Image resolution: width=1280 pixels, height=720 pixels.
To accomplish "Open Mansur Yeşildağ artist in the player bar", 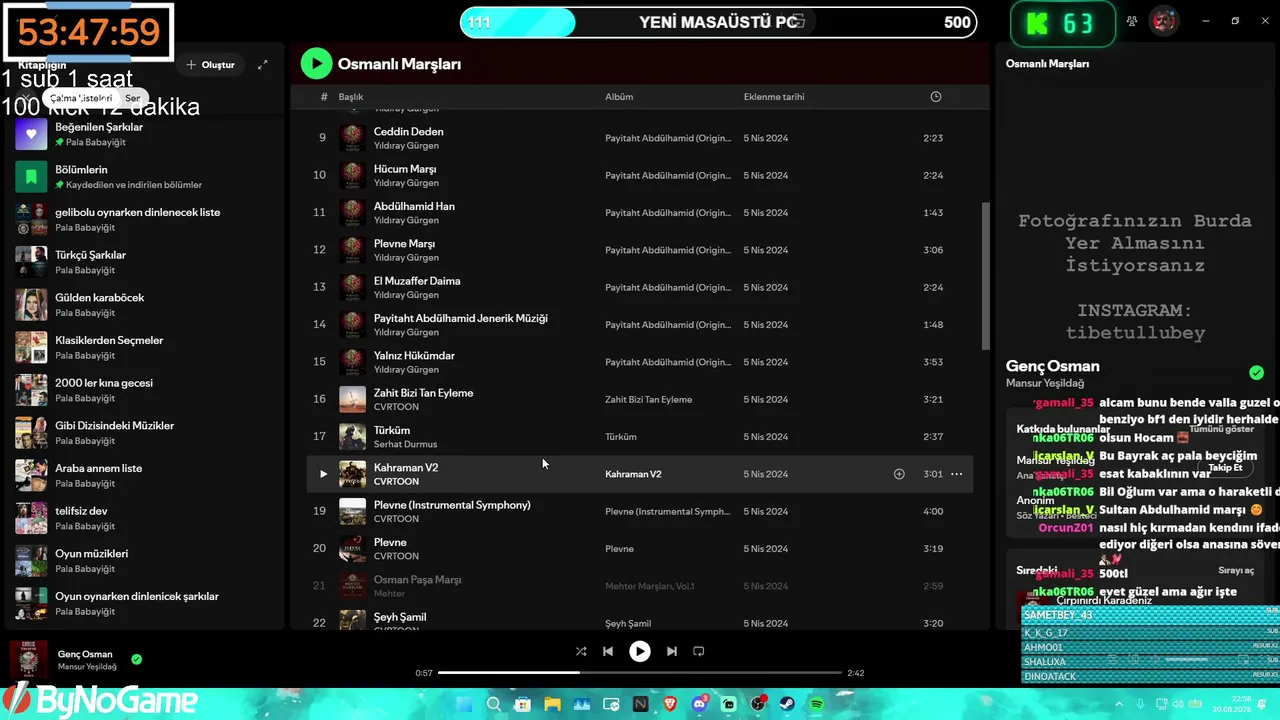I will pos(87,667).
